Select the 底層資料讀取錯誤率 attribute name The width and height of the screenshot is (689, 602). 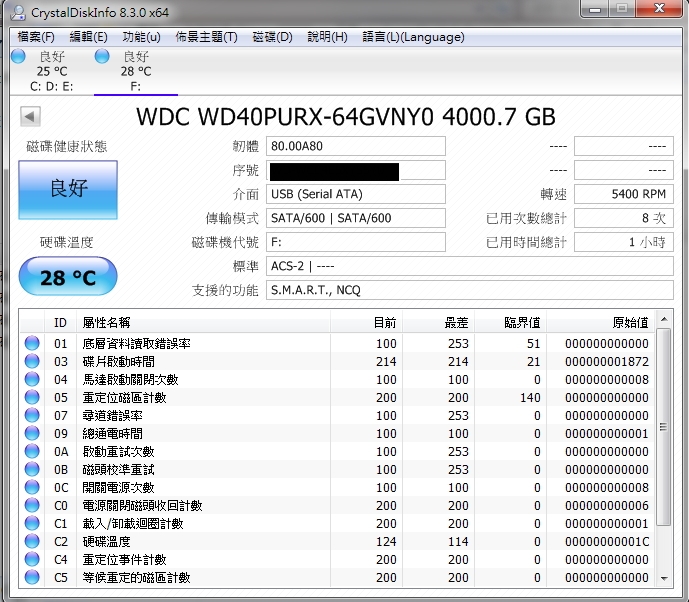coord(136,343)
